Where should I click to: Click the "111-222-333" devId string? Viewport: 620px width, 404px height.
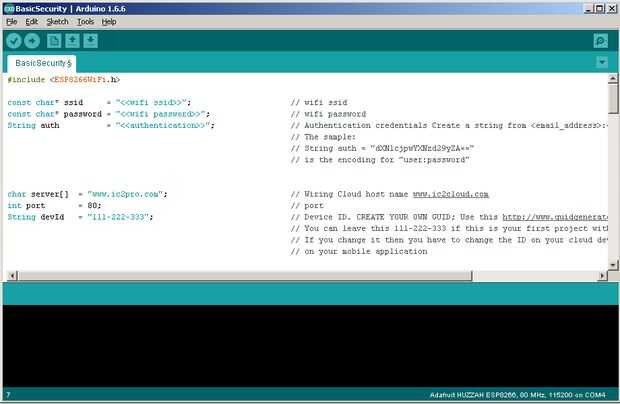[118, 217]
